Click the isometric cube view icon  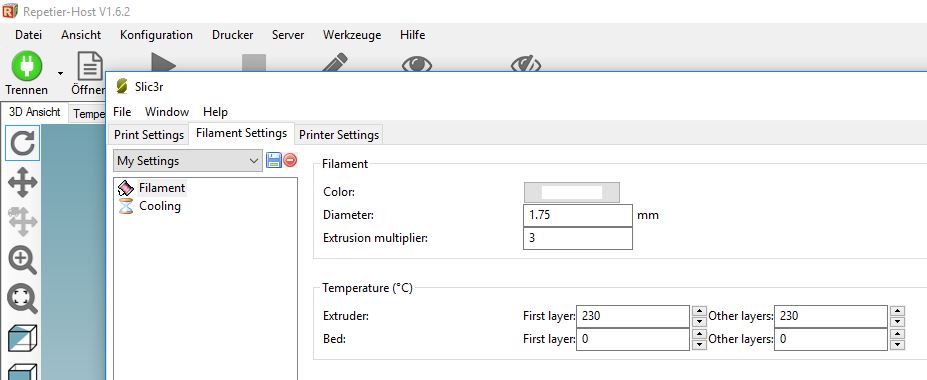[x=22, y=339]
